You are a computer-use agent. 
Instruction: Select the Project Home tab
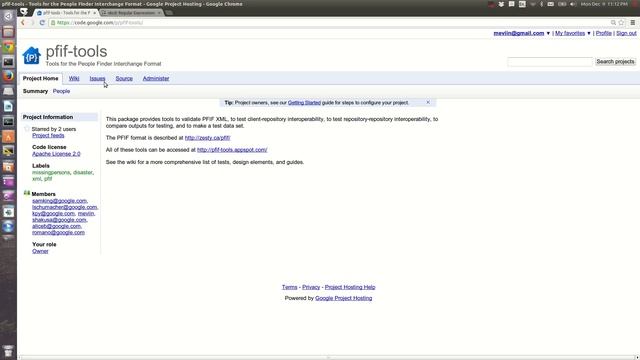pyautogui.click(x=40, y=78)
